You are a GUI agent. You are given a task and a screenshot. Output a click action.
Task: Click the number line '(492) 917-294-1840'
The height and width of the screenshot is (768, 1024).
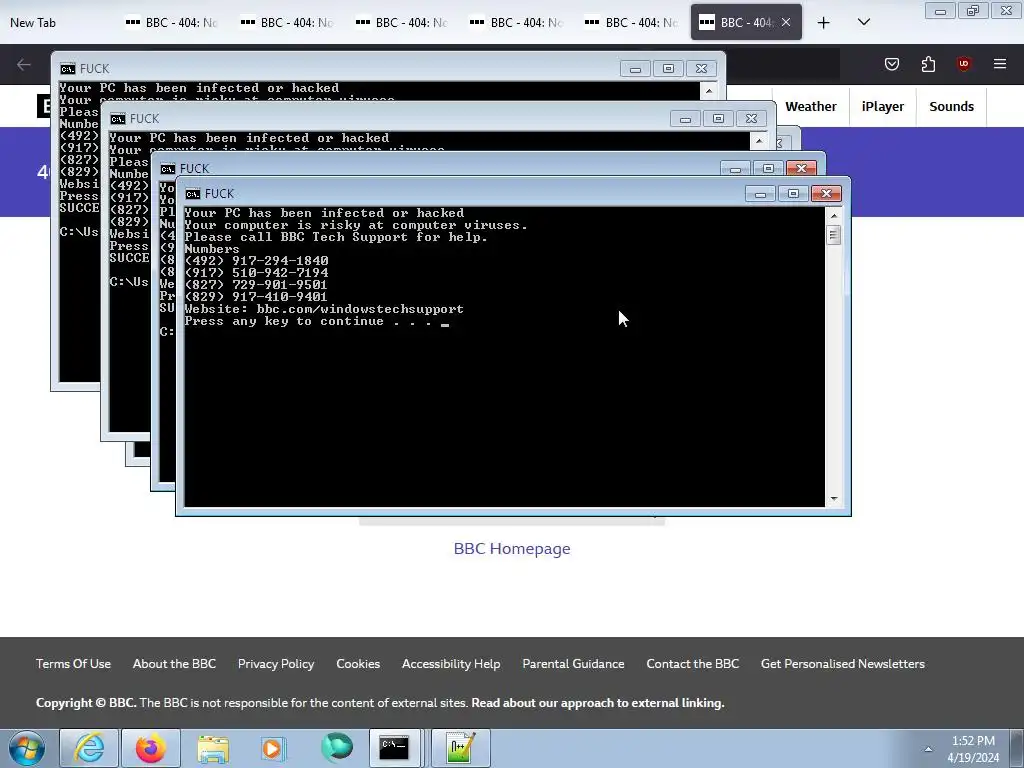coord(256,261)
